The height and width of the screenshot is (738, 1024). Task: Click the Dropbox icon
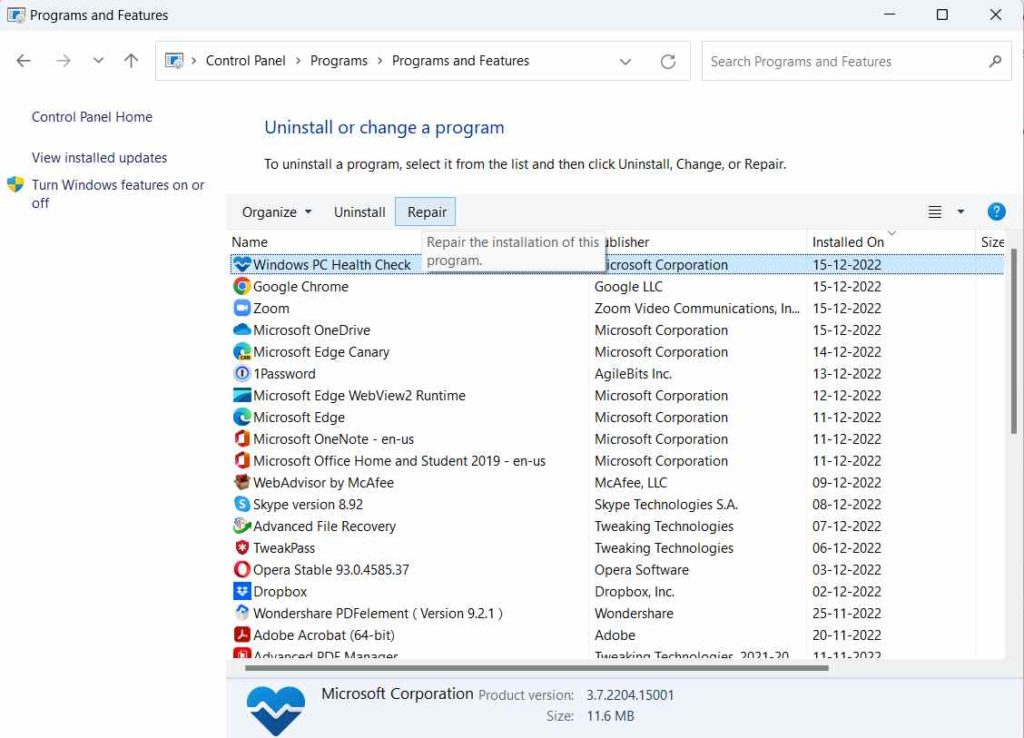242,591
